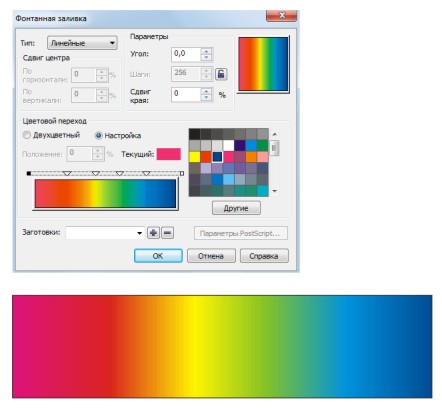Image resolution: width=442 pixels, height=409 pixels.
Task: Pick the yellow swatch in the palette
Action: click(x=195, y=157)
